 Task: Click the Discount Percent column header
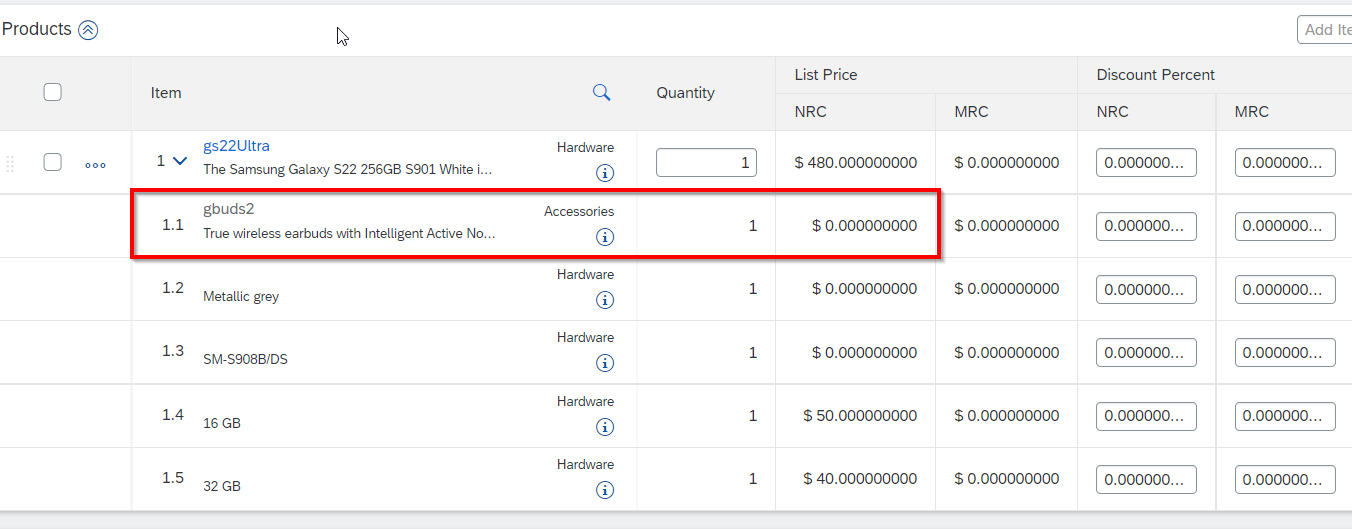tap(1156, 75)
